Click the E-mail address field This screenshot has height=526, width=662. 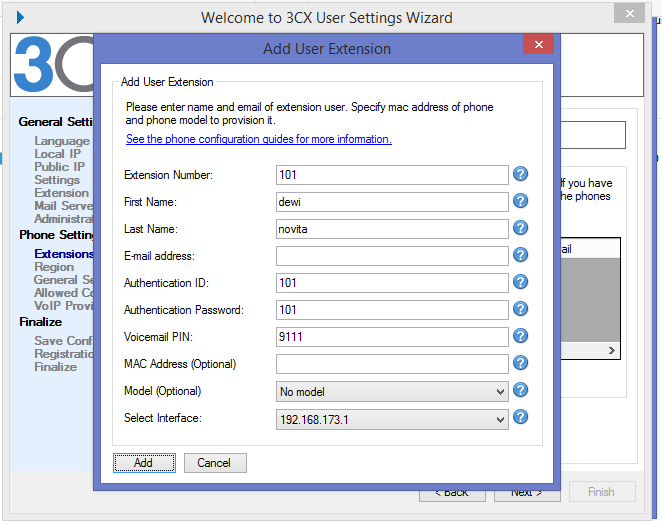point(392,256)
